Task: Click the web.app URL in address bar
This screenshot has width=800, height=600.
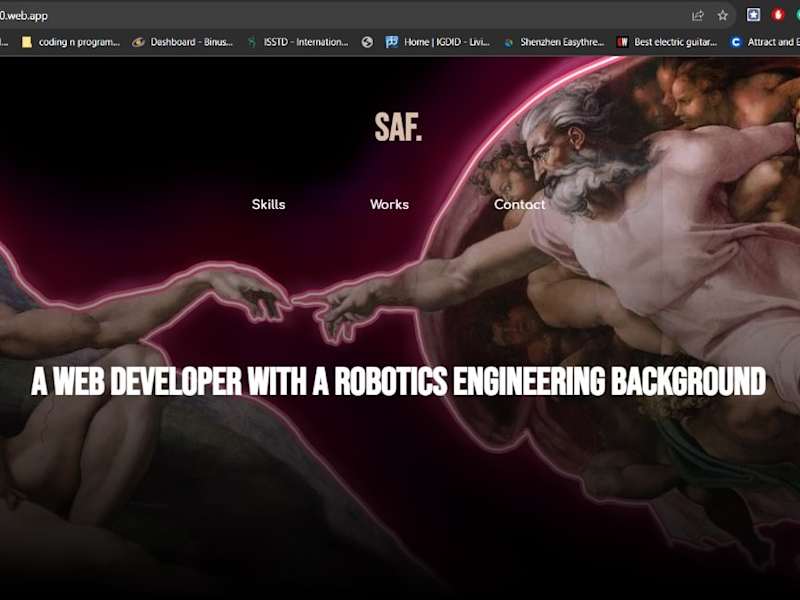Action: pos(23,16)
